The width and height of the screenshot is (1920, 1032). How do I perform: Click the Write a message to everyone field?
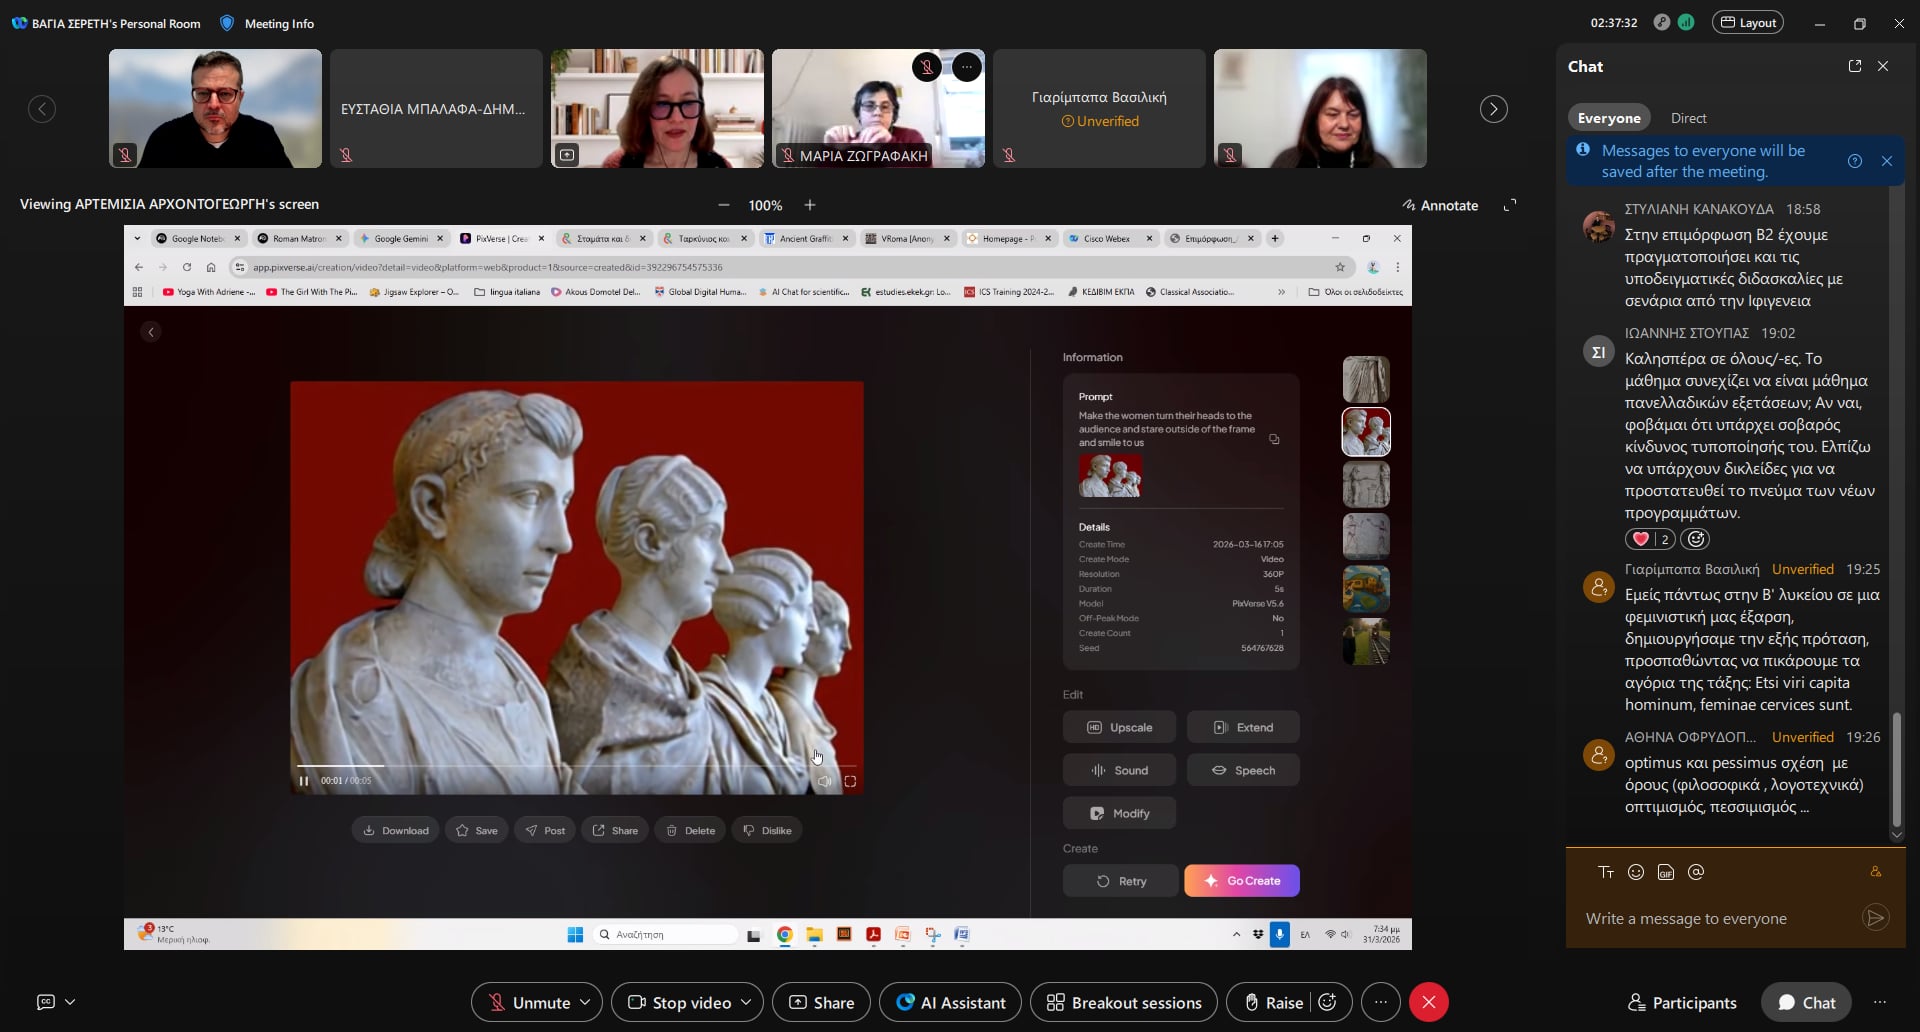pyautogui.click(x=1720, y=918)
